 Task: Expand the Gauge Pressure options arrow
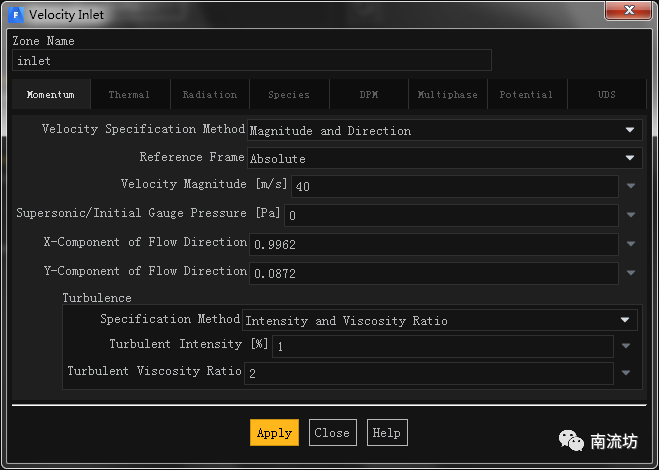(x=630, y=215)
